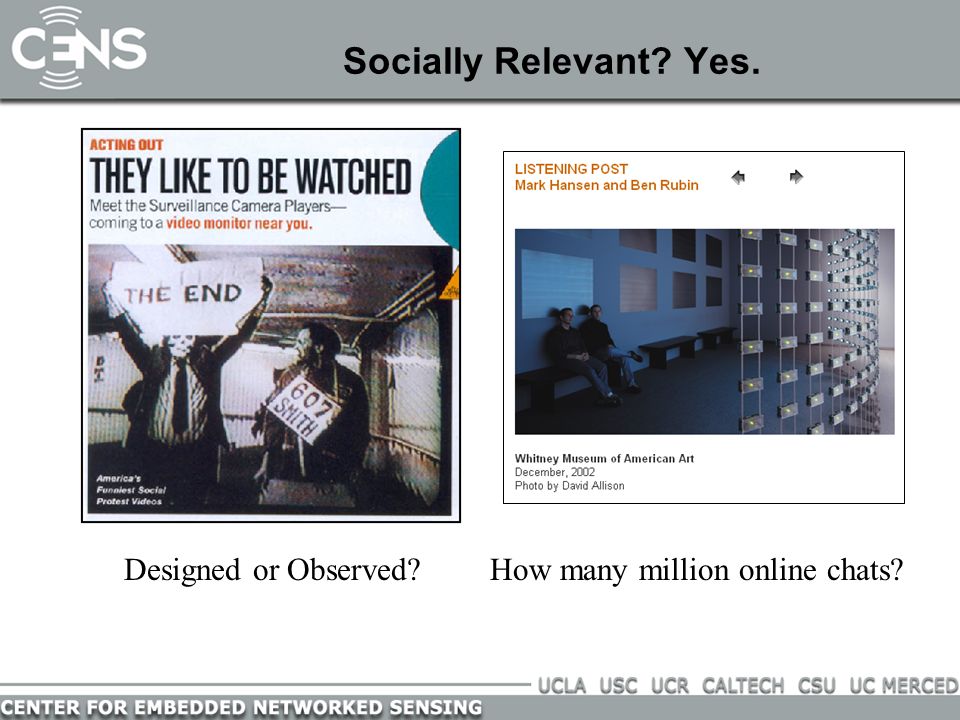The width and height of the screenshot is (960, 720).
Task: Click the "607 SMITH" sign in the photo
Action: click(304, 410)
